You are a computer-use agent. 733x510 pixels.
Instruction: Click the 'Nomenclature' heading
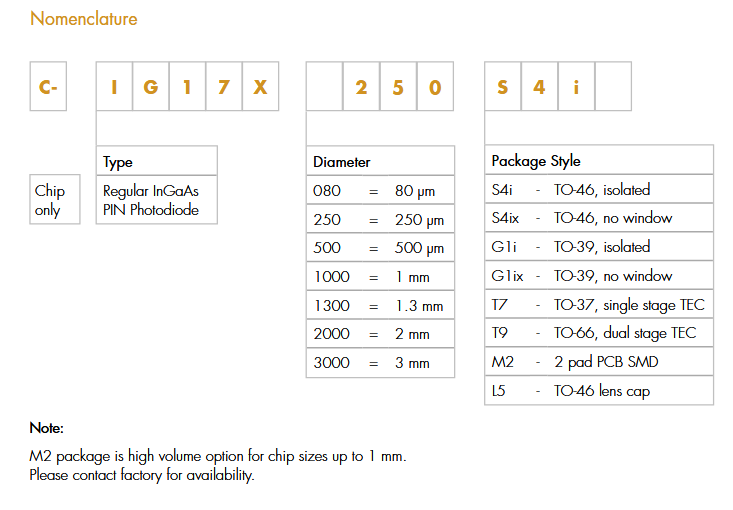tap(84, 19)
